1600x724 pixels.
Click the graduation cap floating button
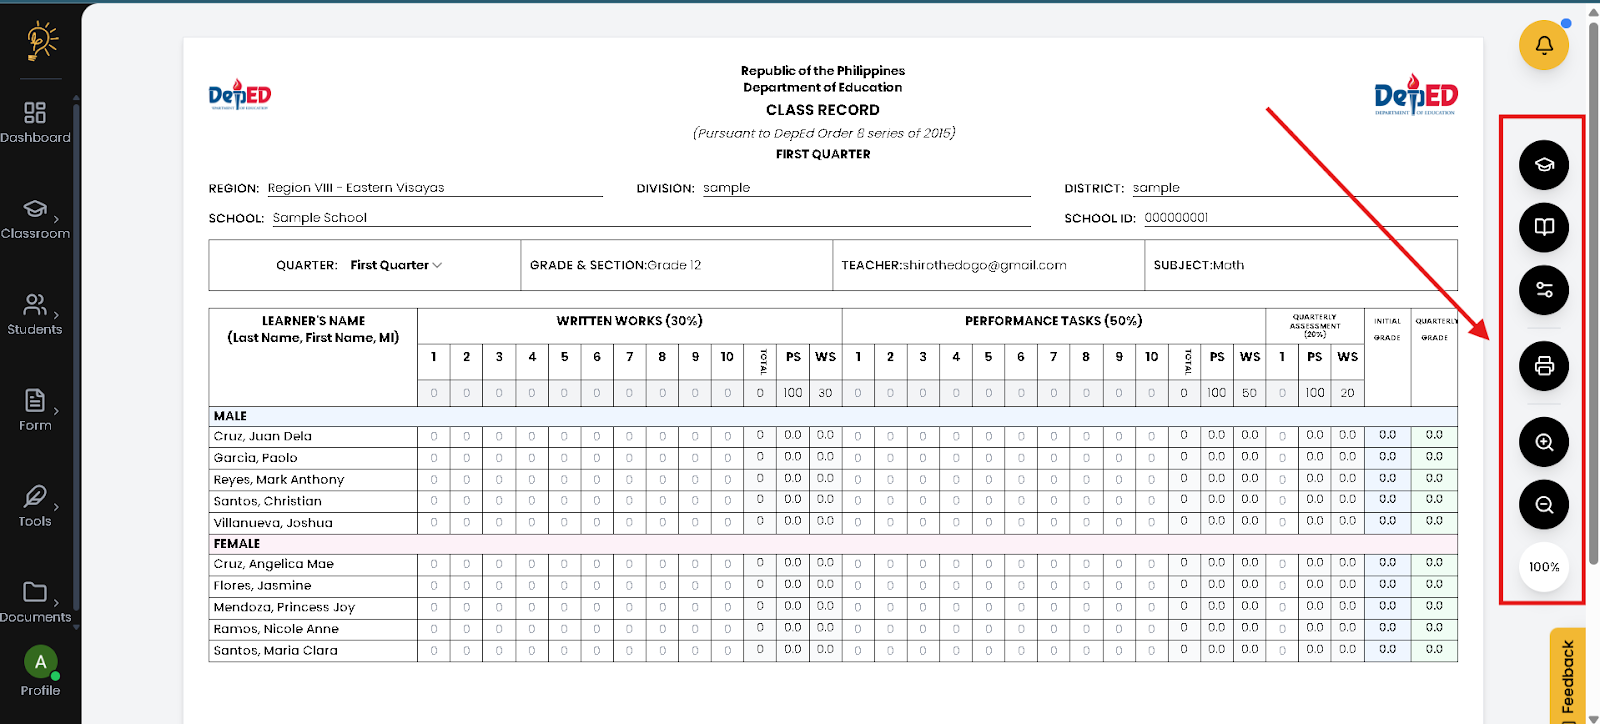[1543, 165]
